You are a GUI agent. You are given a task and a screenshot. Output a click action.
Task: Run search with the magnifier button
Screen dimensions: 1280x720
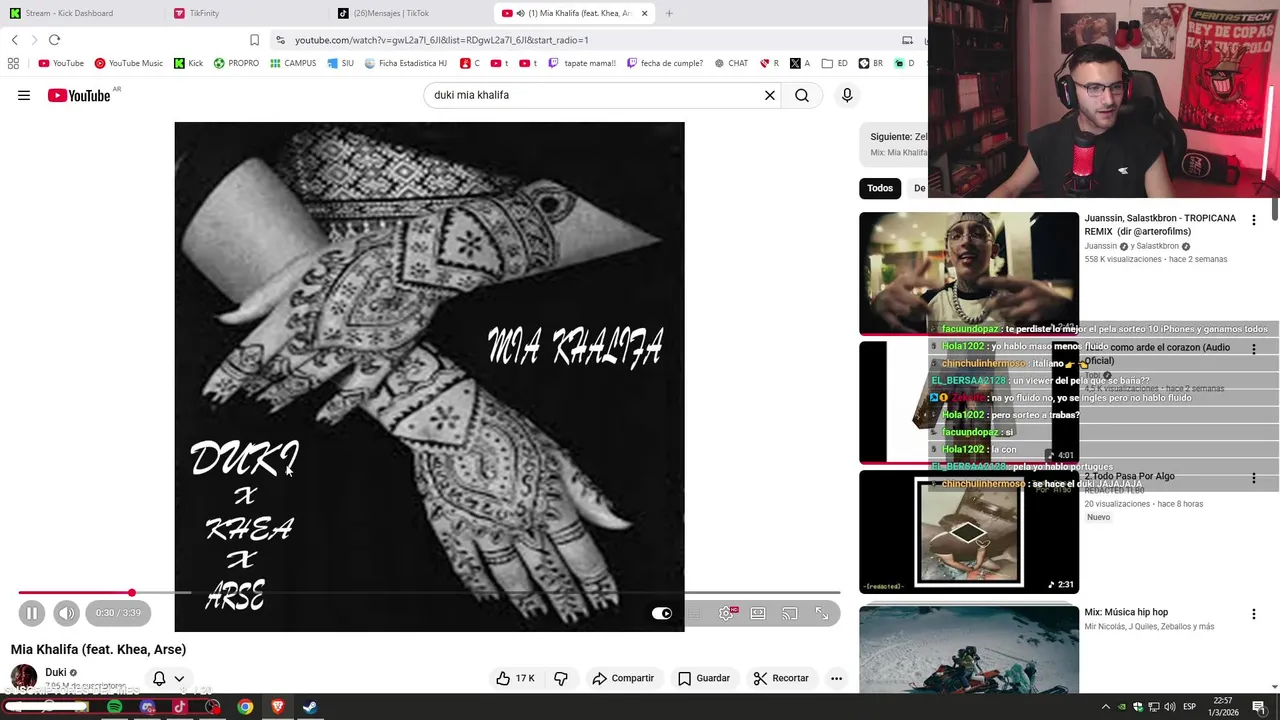[x=802, y=95]
